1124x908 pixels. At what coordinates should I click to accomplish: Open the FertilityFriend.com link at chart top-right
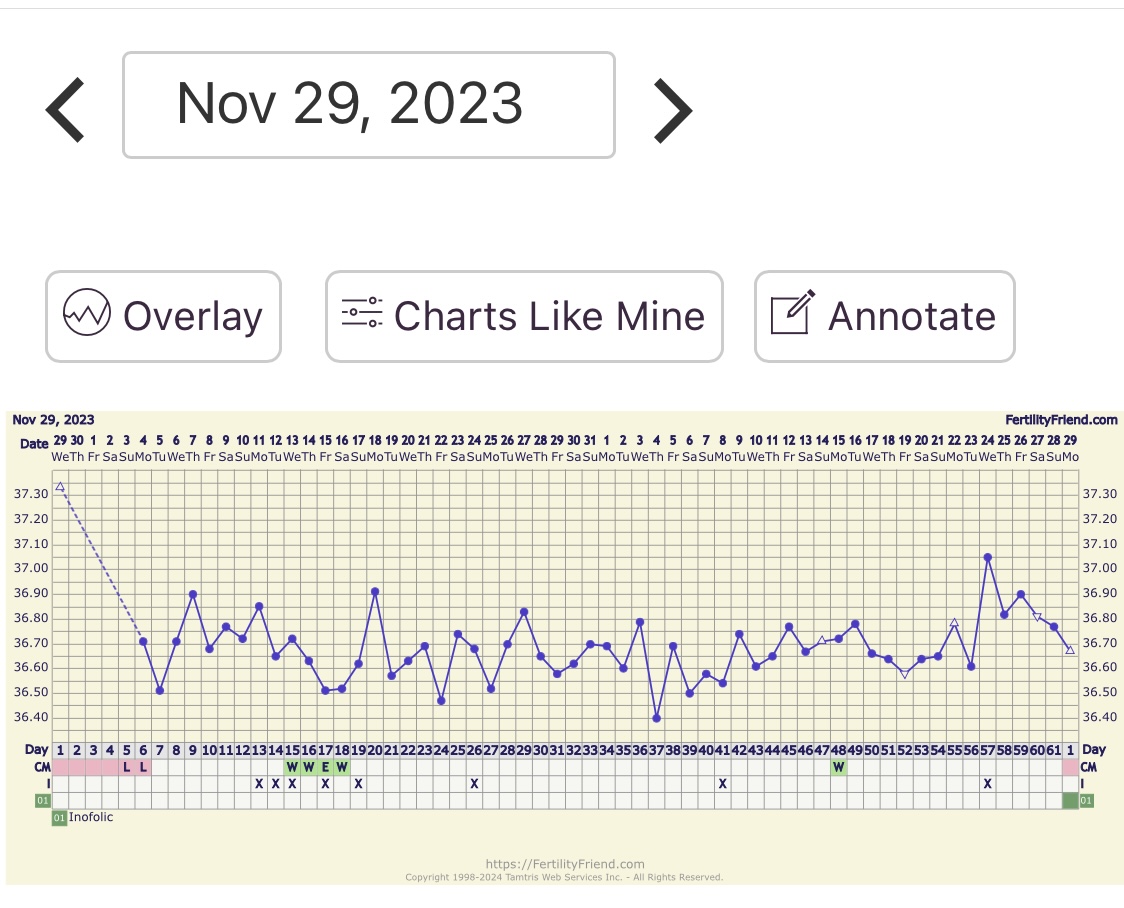1061,420
